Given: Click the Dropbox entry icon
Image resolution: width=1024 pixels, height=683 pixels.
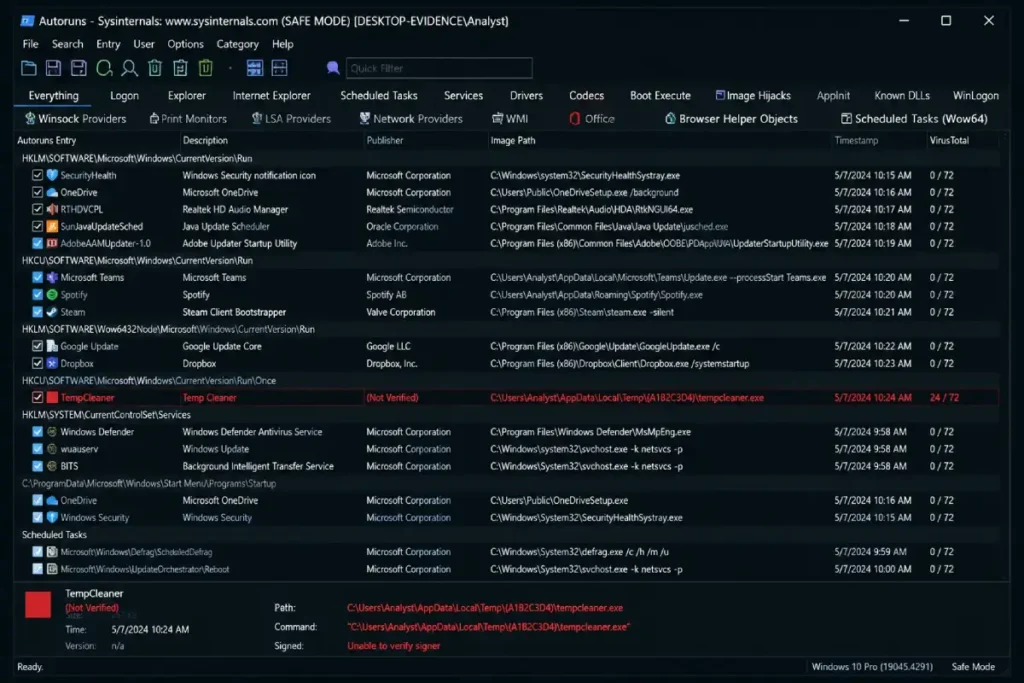Looking at the screenshot, I should [x=52, y=363].
